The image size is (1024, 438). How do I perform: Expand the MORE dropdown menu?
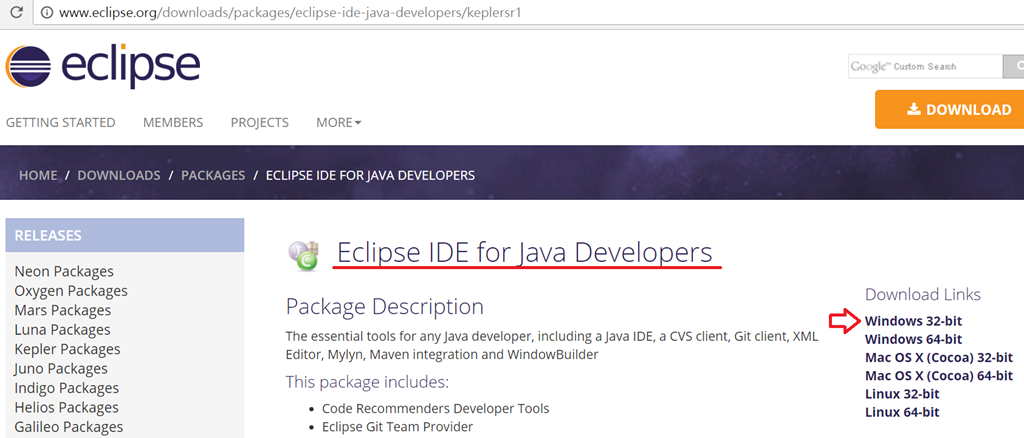(338, 123)
